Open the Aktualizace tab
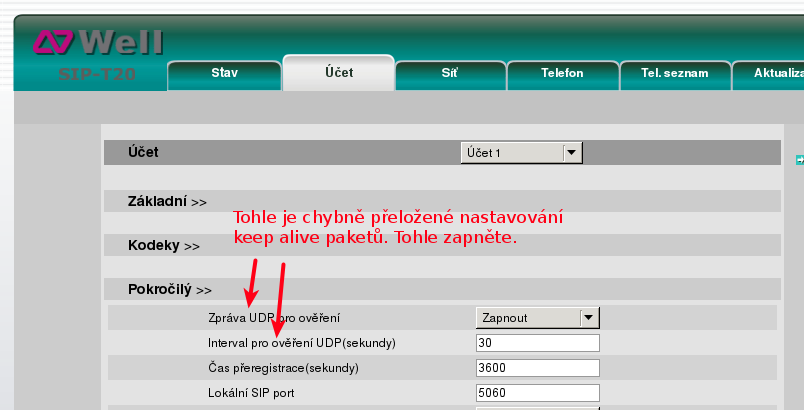Viewport: 804px width, 410px height. 775,73
